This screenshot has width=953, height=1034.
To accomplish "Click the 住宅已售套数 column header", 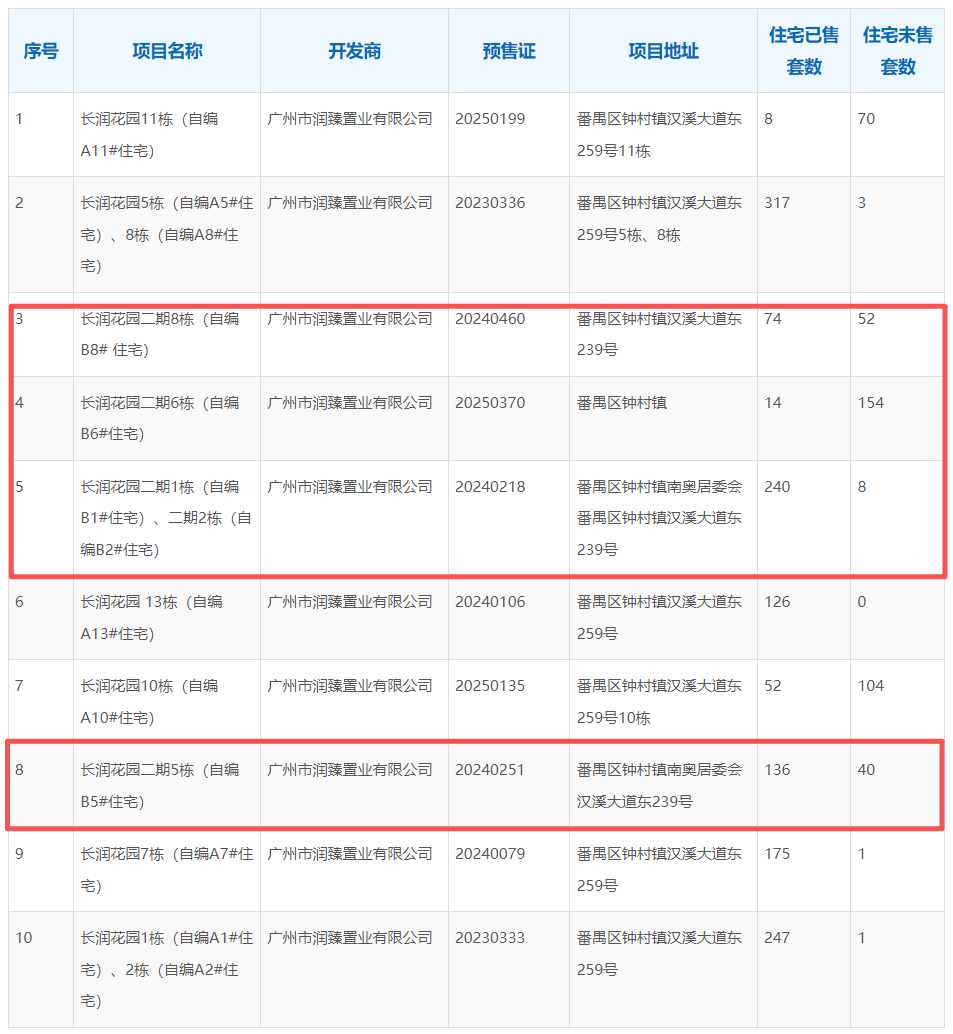I will [803, 51].
